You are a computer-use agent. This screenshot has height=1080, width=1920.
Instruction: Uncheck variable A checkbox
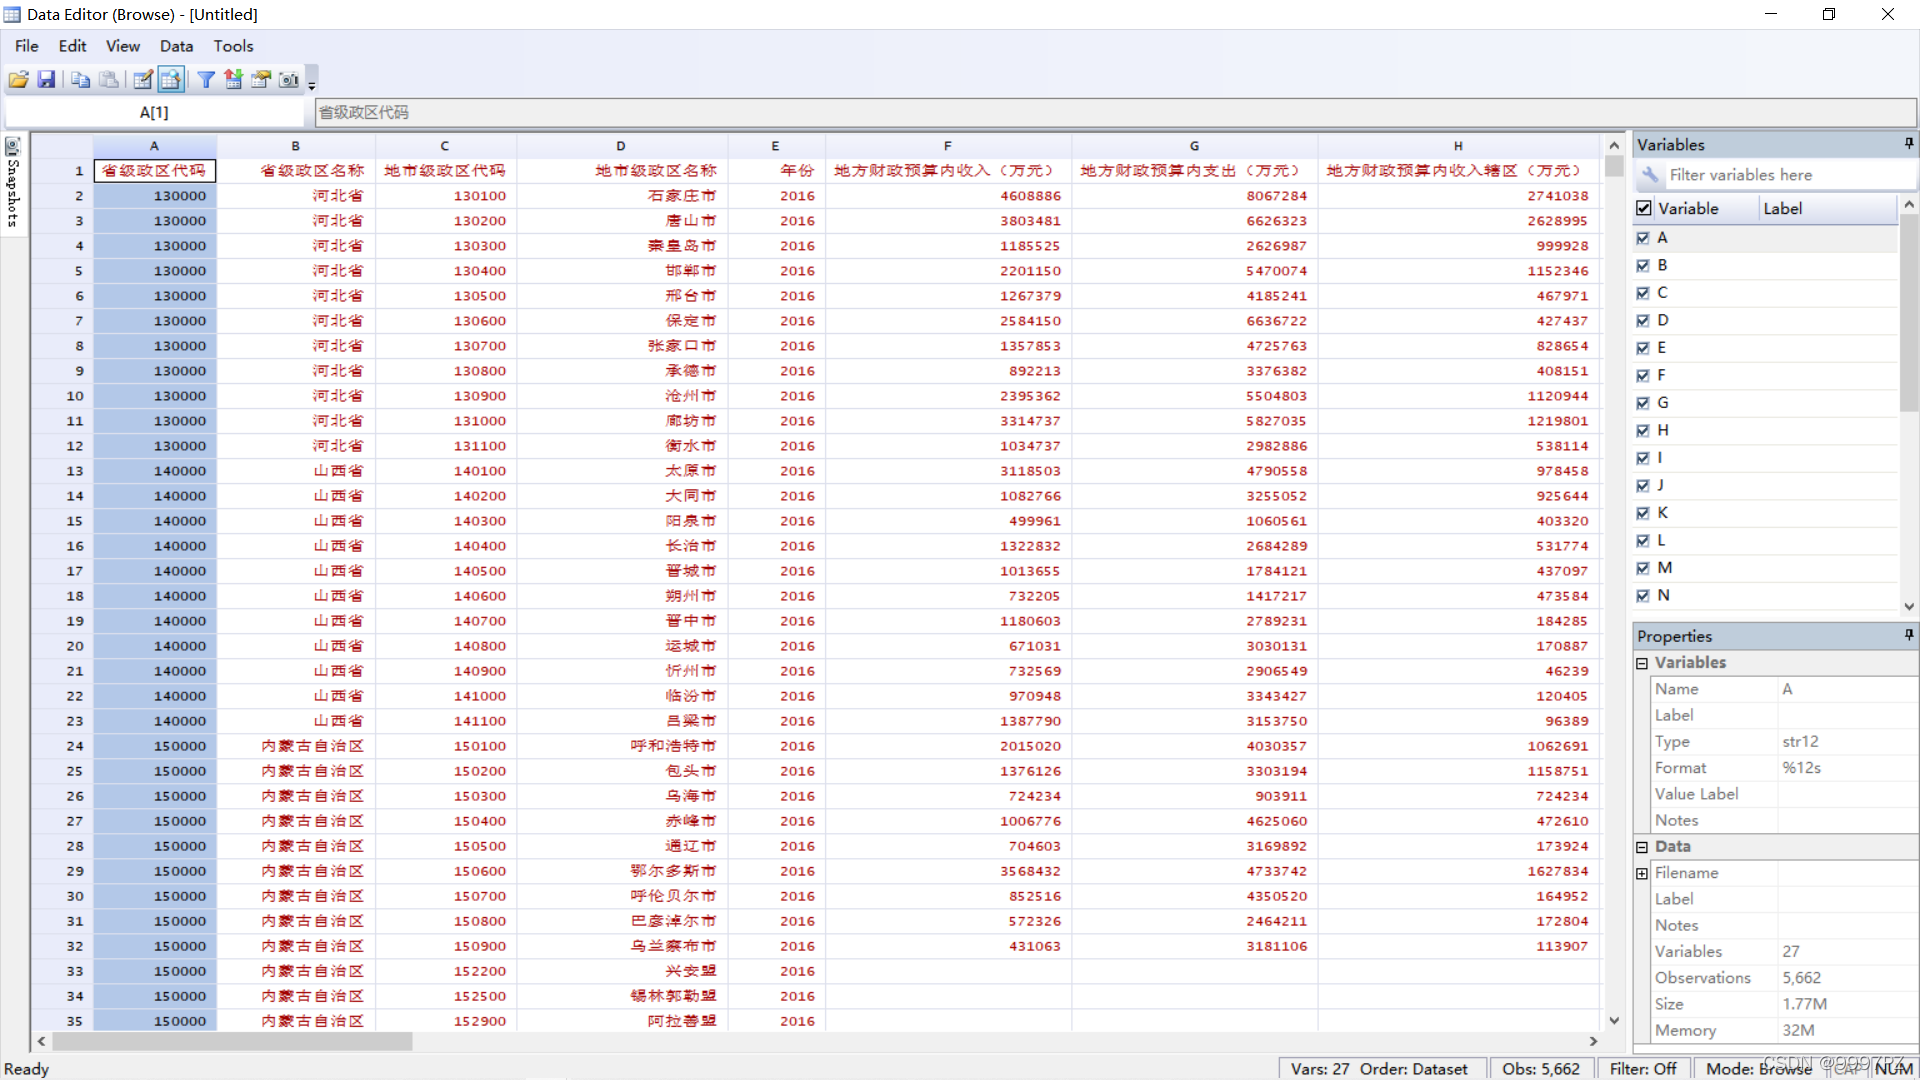(x=1643, y=238)
